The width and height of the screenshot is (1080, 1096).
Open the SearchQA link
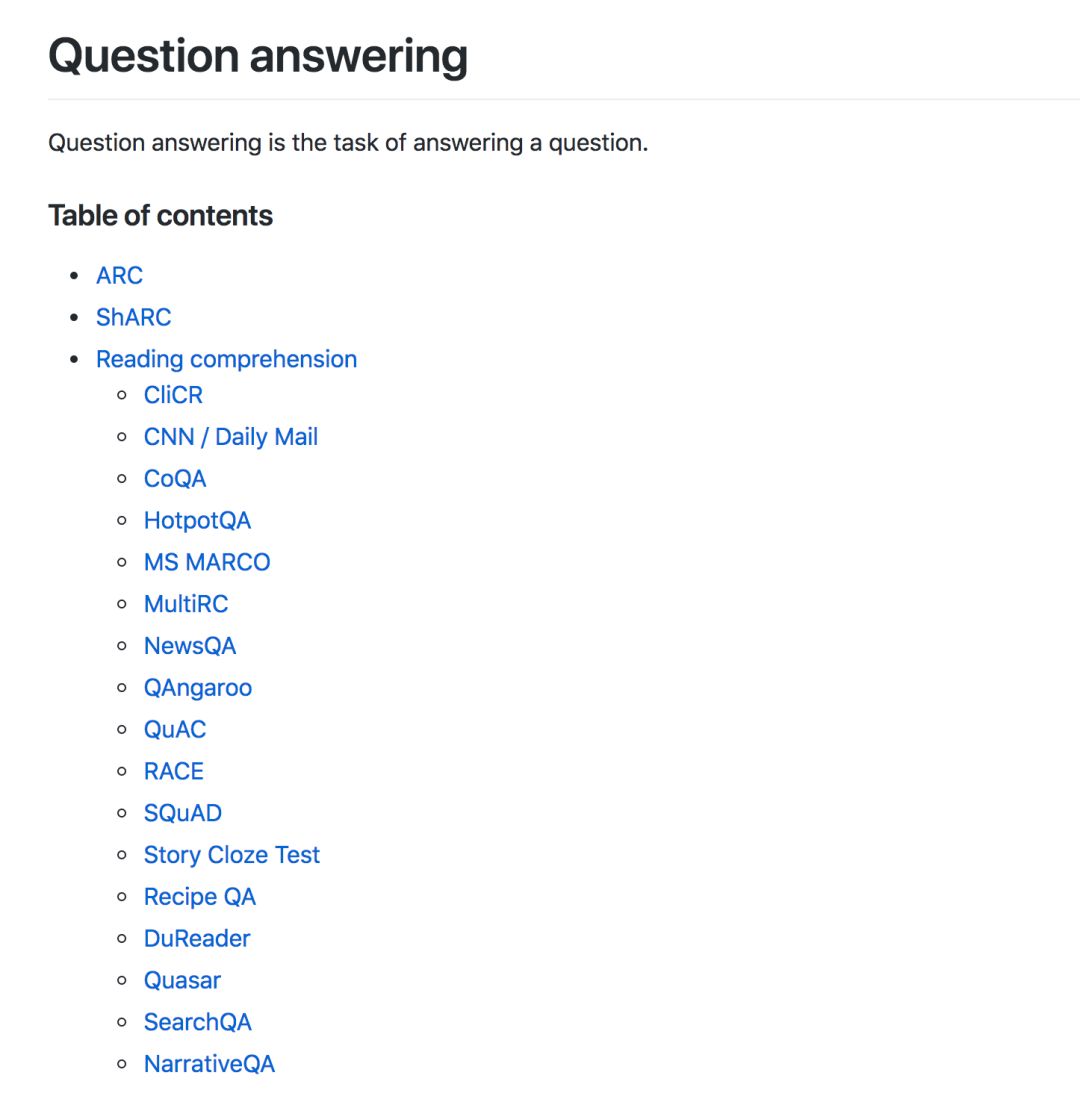point(198,1022)
